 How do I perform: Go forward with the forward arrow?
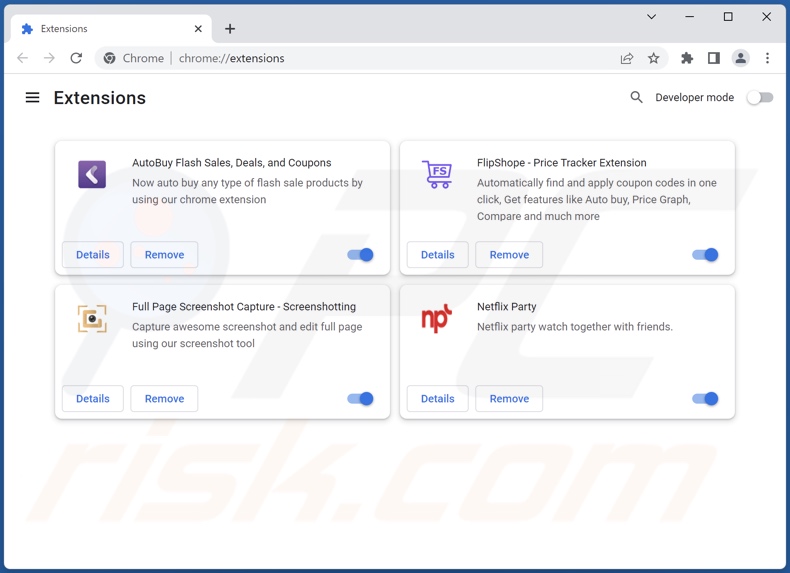click(49, 58)
